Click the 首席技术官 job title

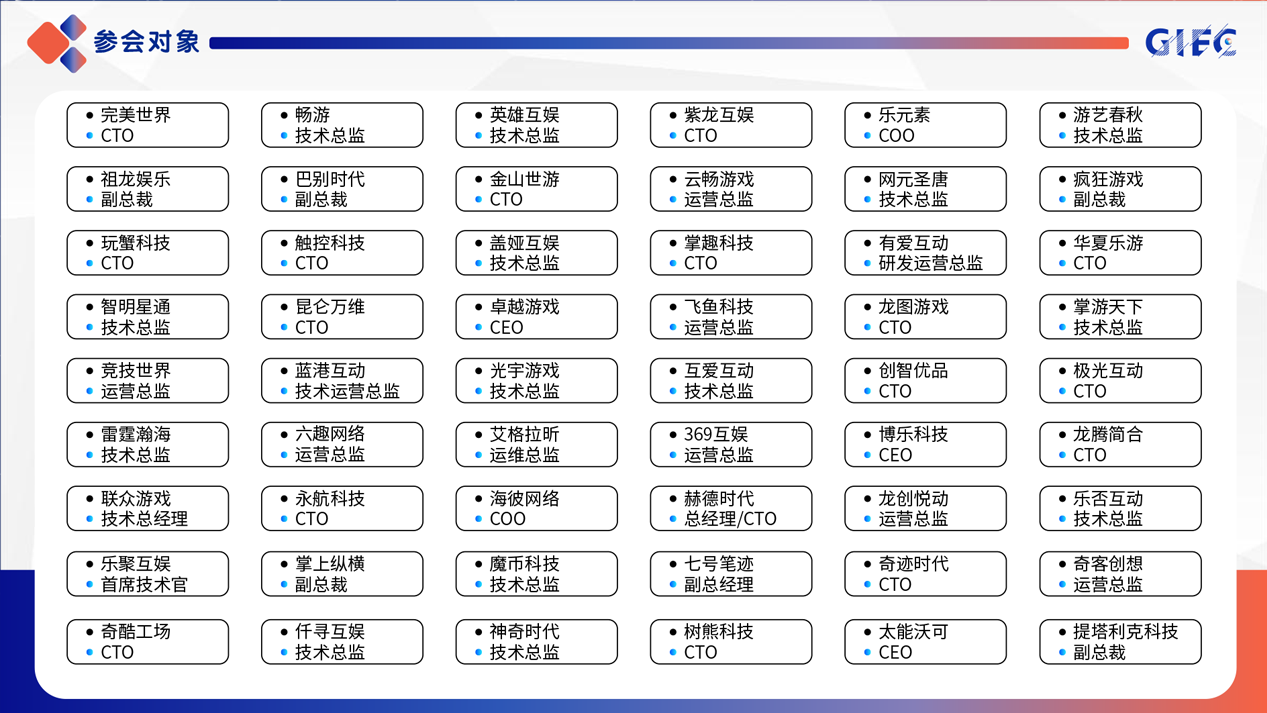[x=144, y=584]
